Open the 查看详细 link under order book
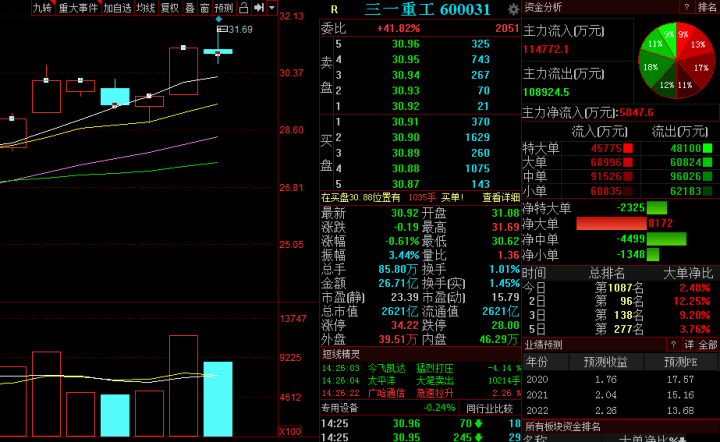720x442 pixels. pyautogui.click(x=500, y=198)
